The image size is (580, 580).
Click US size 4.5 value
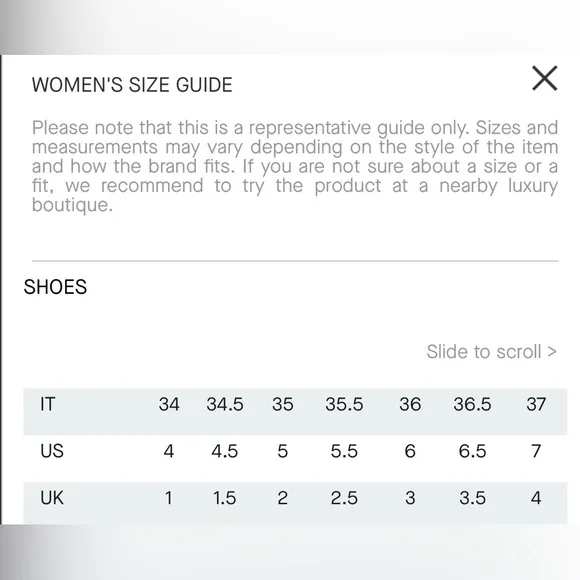pos(225,451)
